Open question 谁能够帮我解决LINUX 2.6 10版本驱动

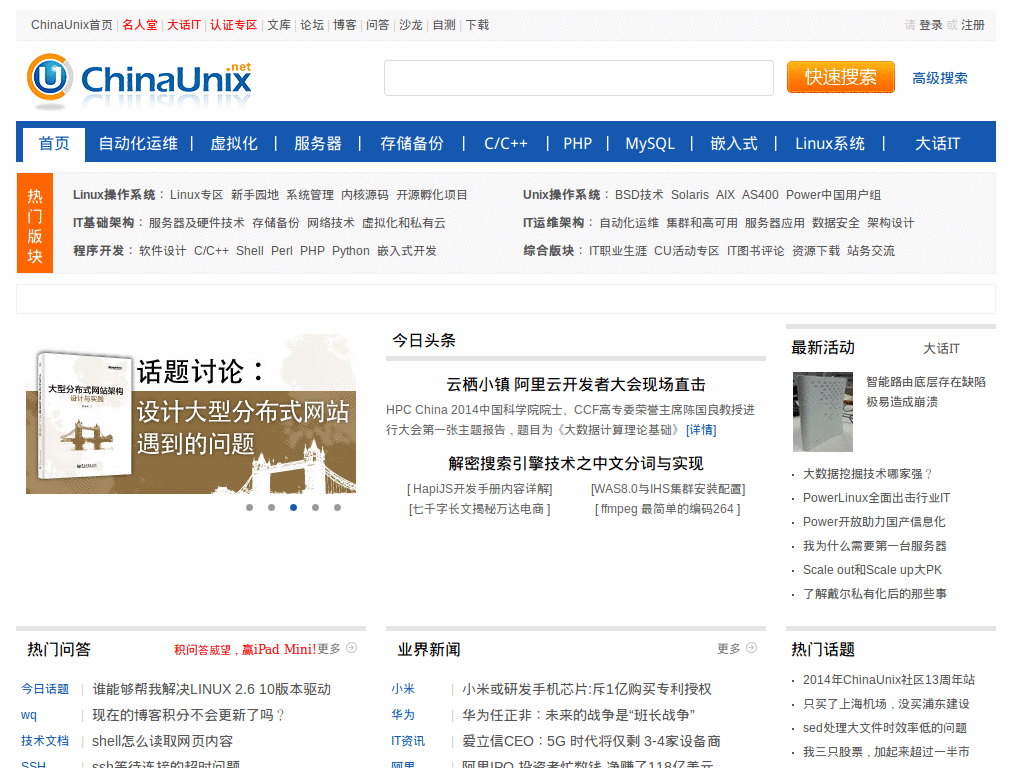point(212,689)
